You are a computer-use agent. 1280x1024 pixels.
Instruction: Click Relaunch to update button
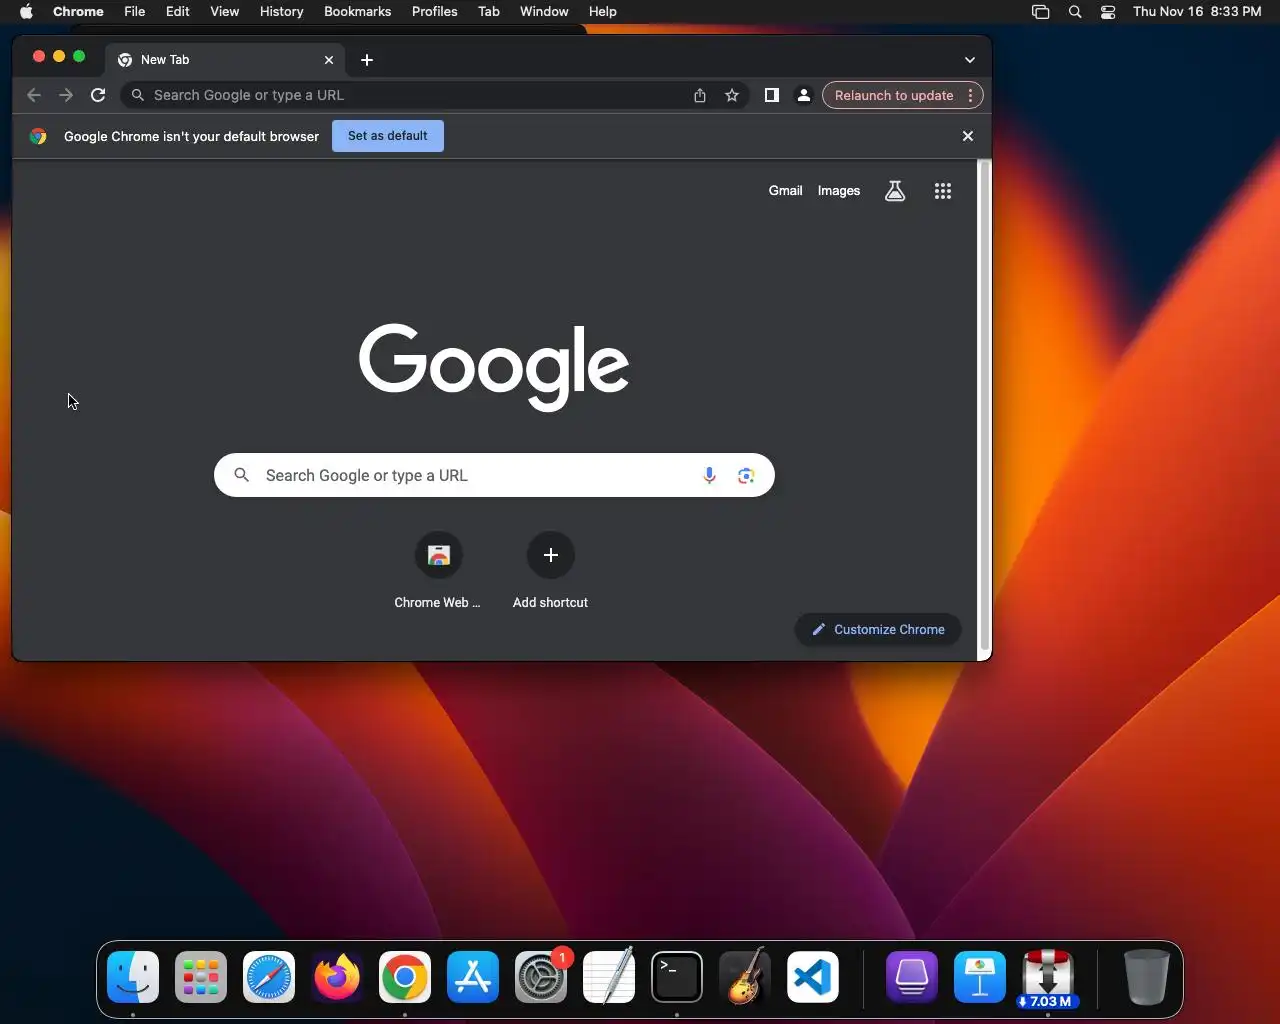pos(894,95)
